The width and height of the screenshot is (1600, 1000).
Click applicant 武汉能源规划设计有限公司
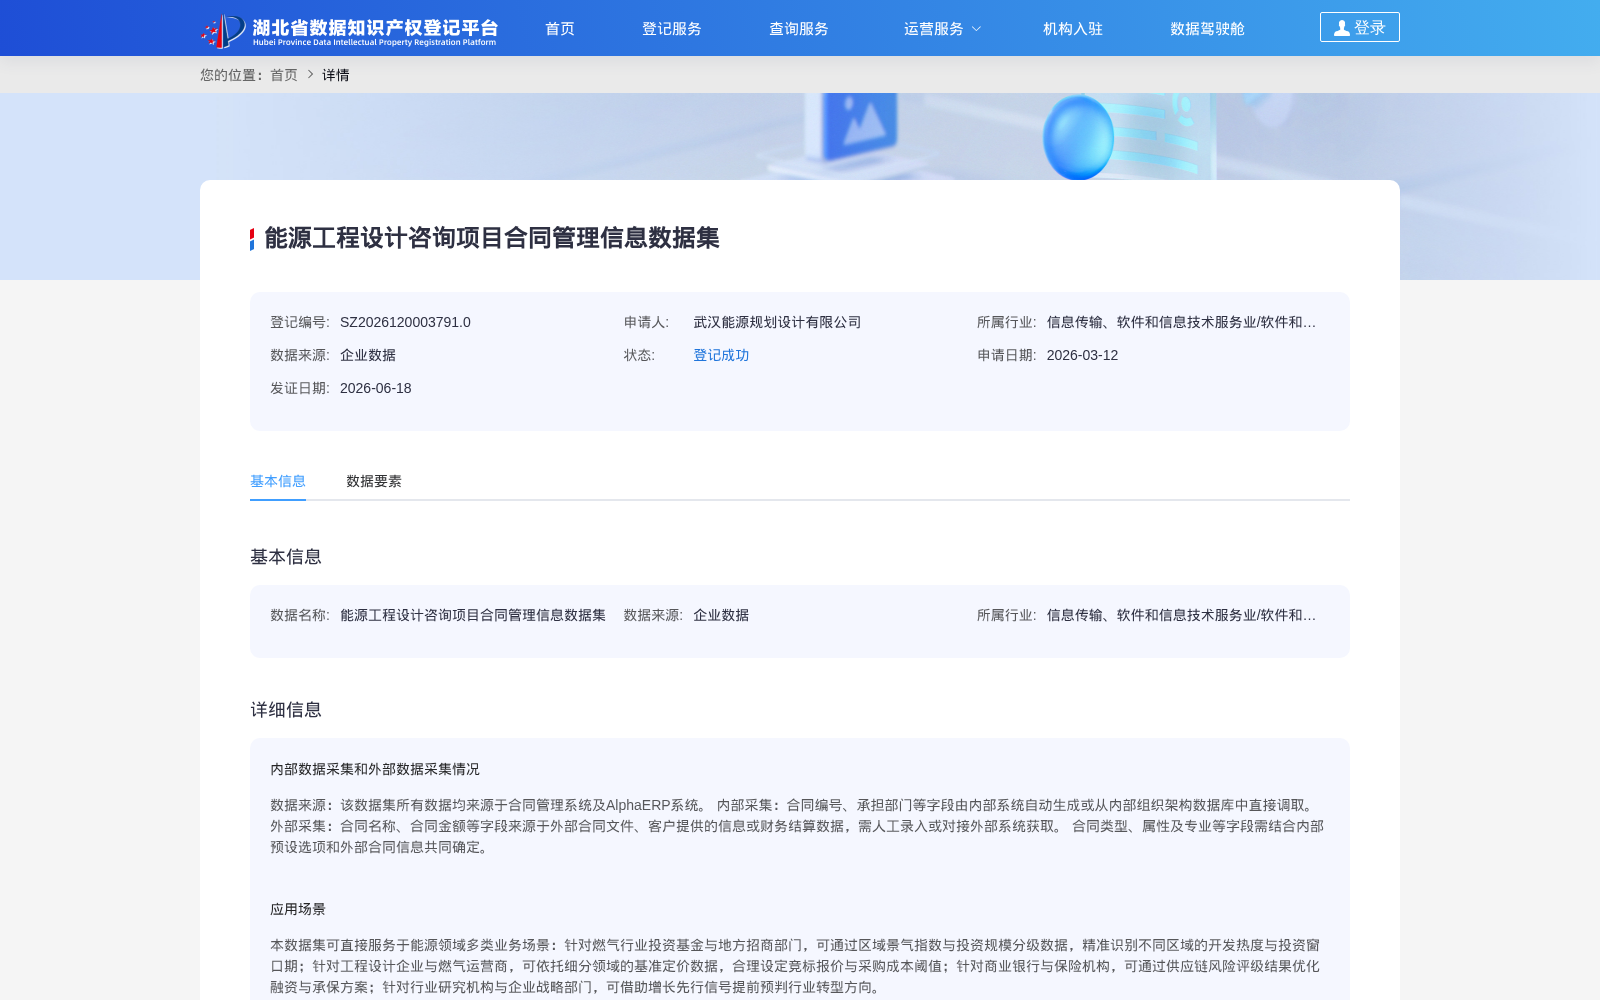tap(777, 322)
